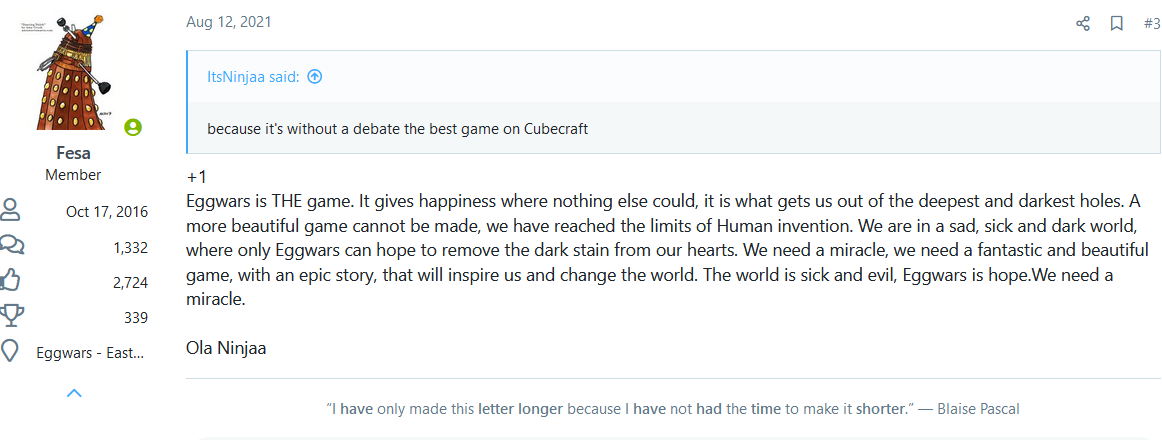This screenshot has height=440, width=1162.
Task: Click the 1,332 messages count
Action: [x=130, y=247]
